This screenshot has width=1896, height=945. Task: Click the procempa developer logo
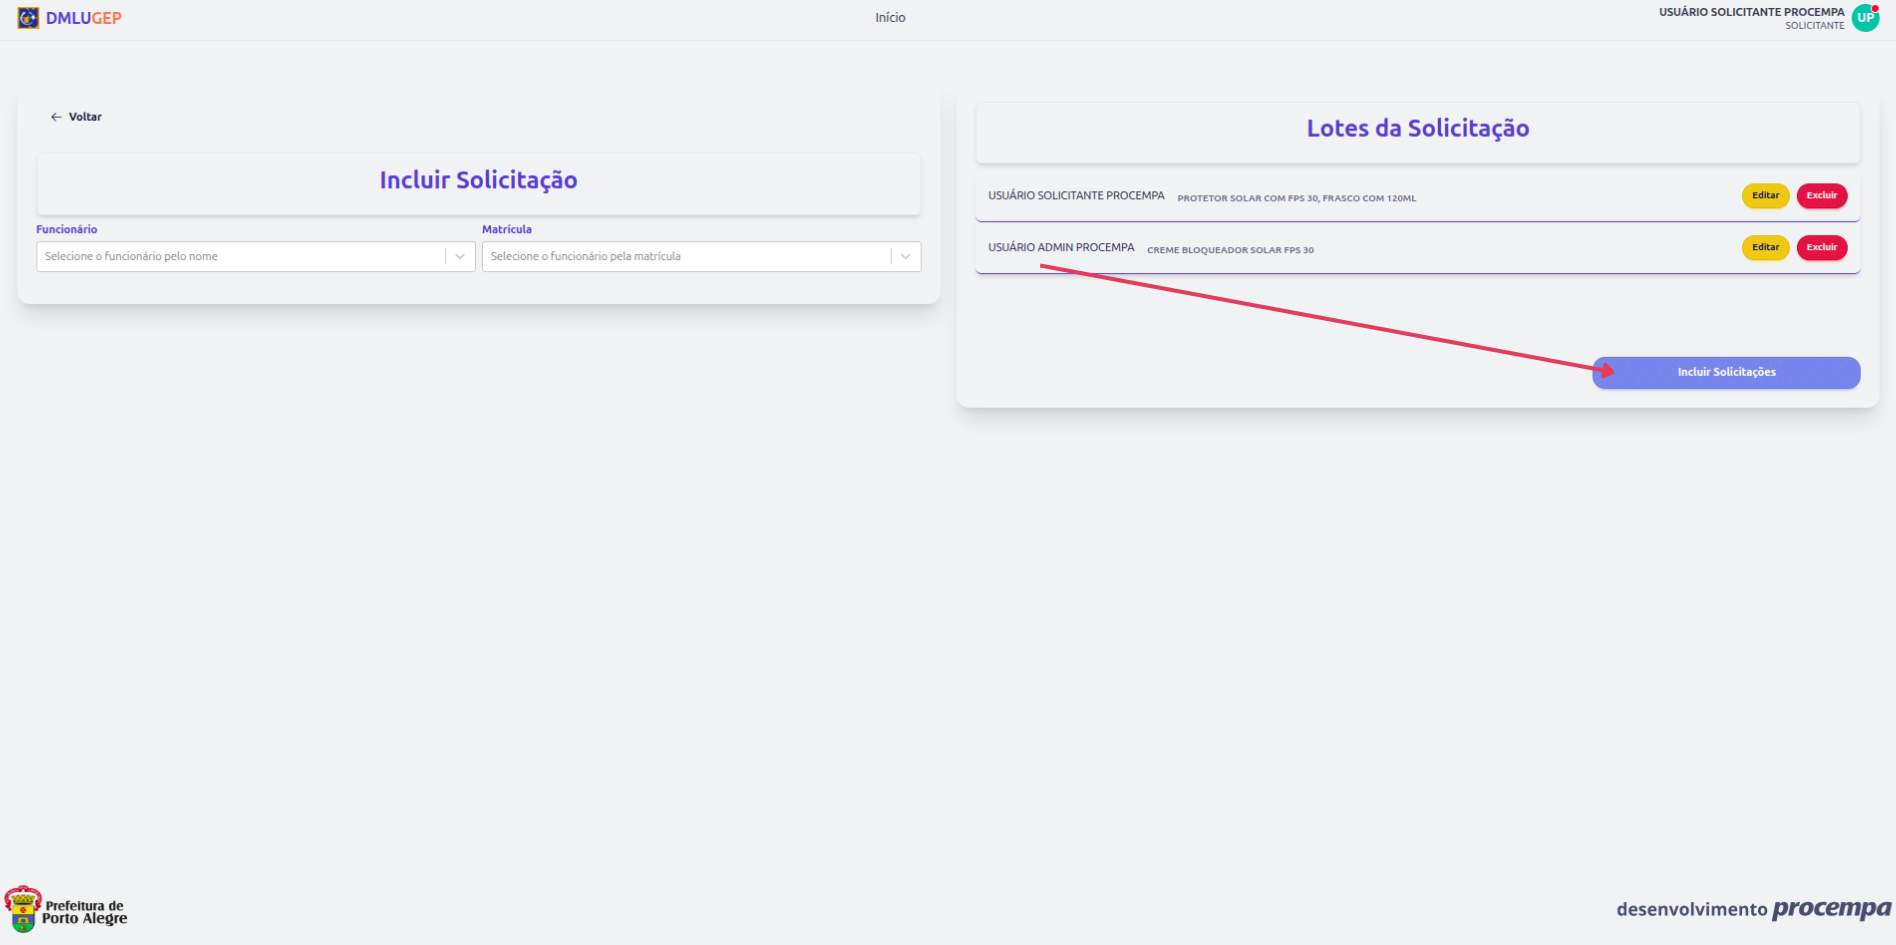(x=1831, y=908)
